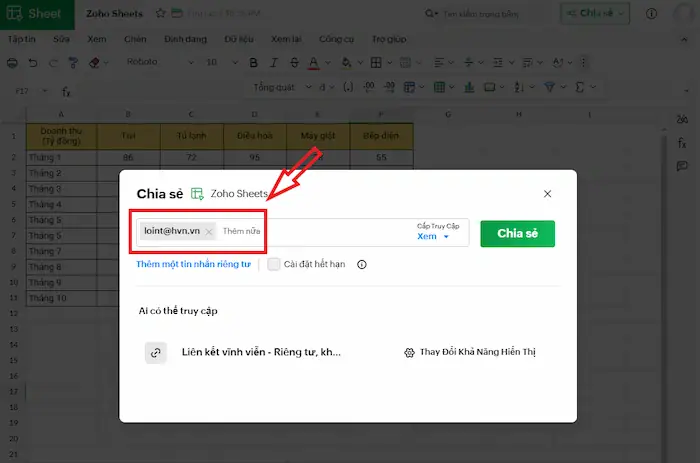Select the Doanh thu header cell
Image resolution: width=700 pixels, height=463 pixels.
[62, 136]
